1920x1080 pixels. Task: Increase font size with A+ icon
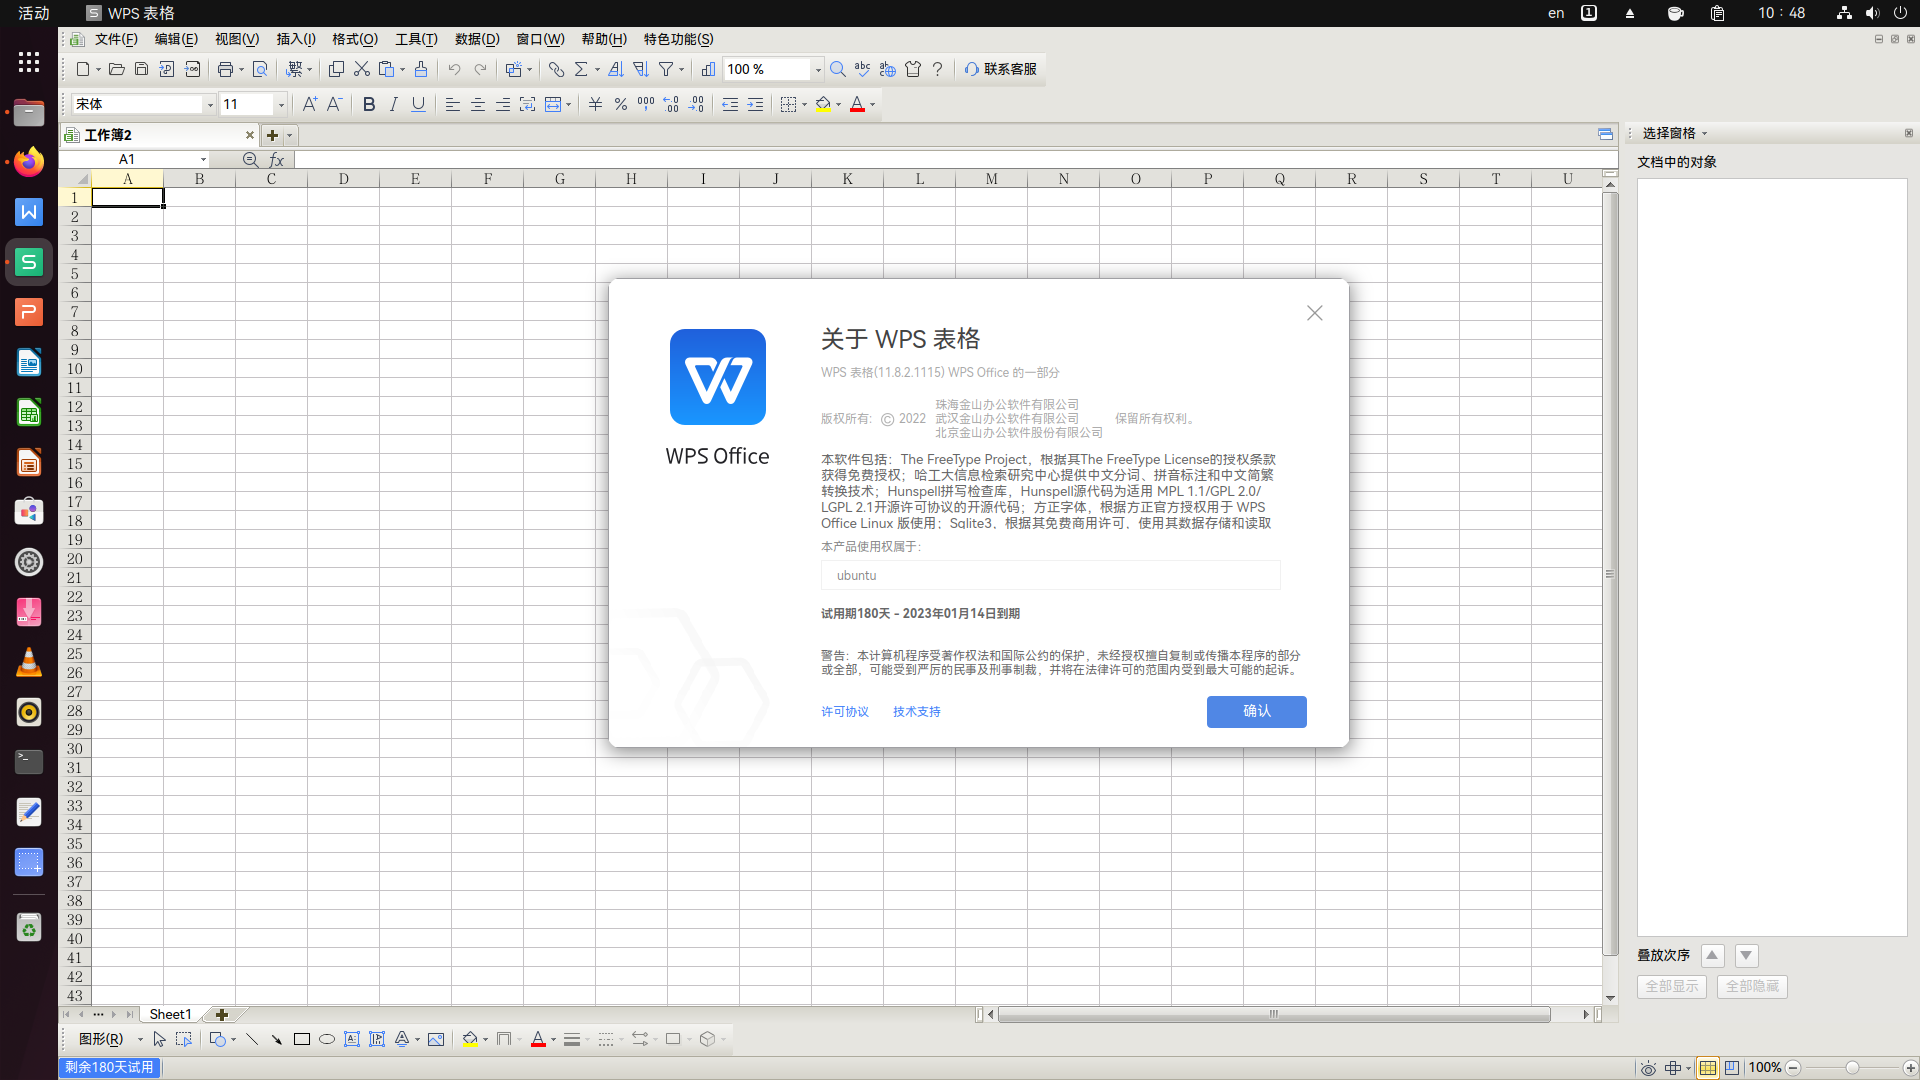(309, 104)
